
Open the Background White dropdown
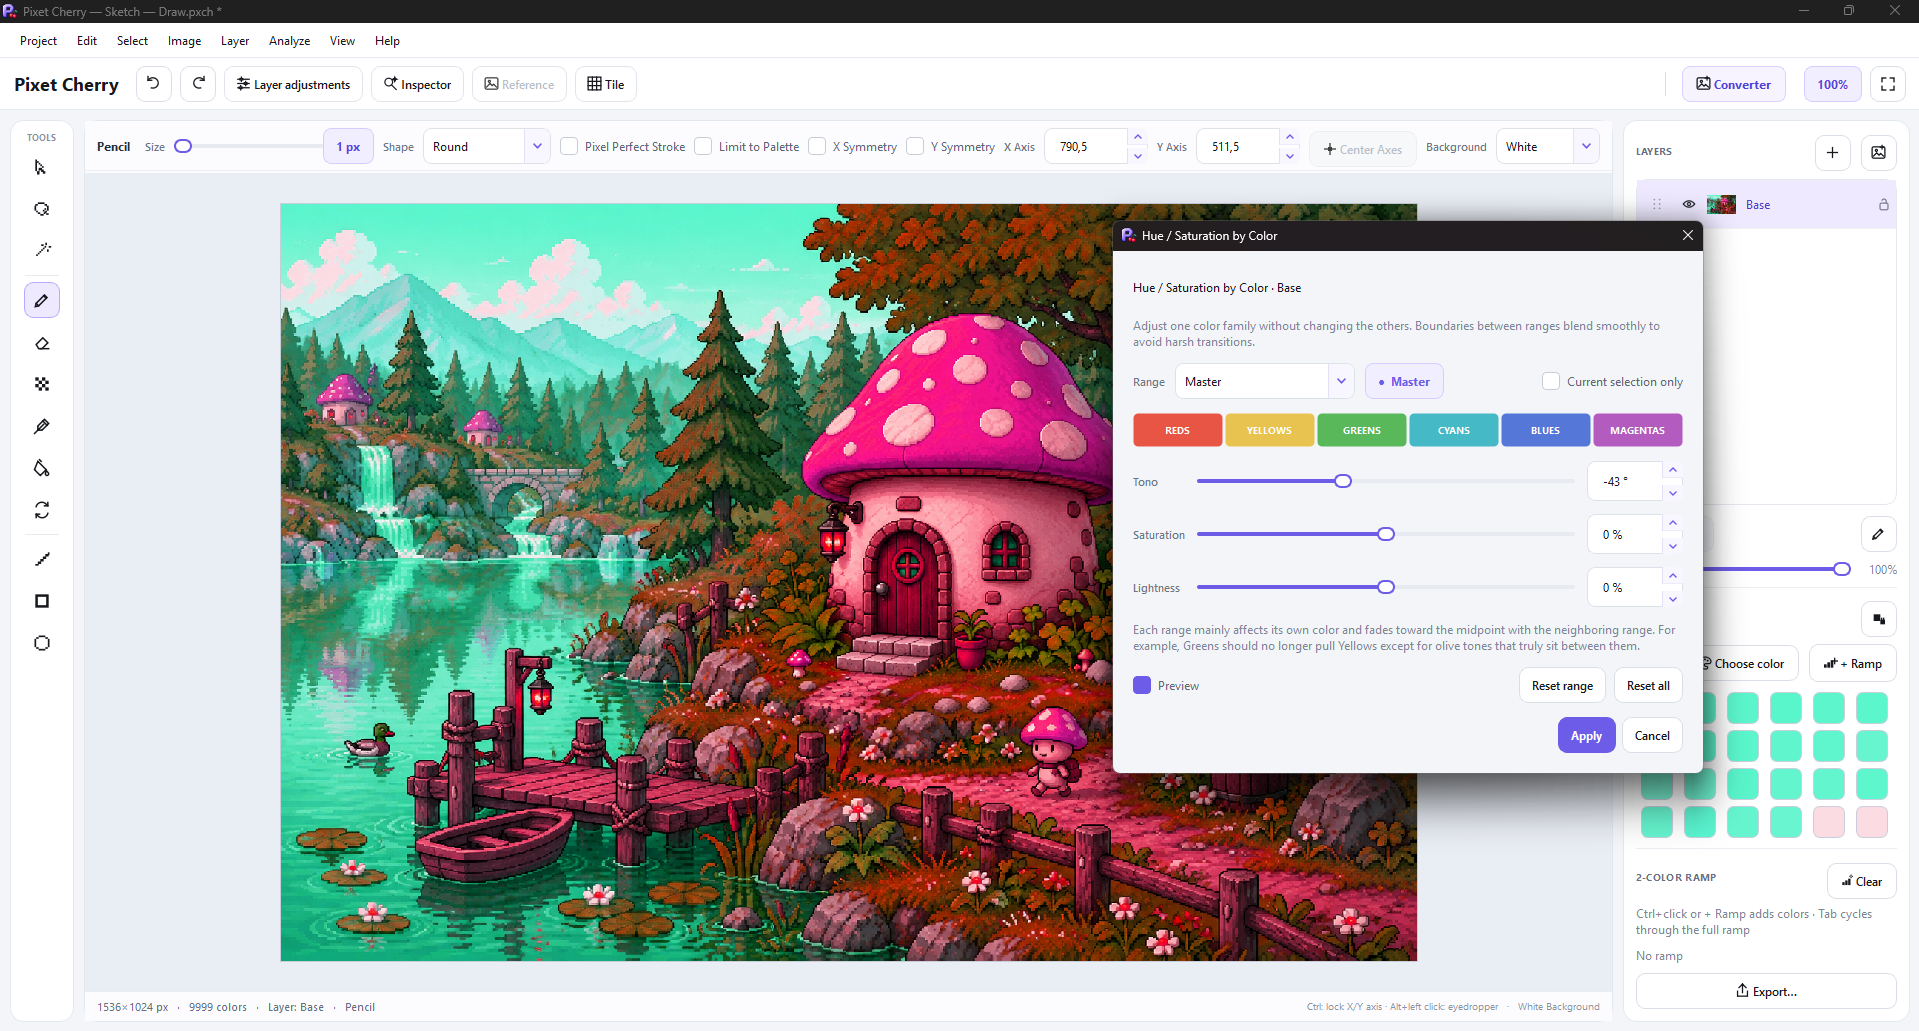pos(1547,146)
